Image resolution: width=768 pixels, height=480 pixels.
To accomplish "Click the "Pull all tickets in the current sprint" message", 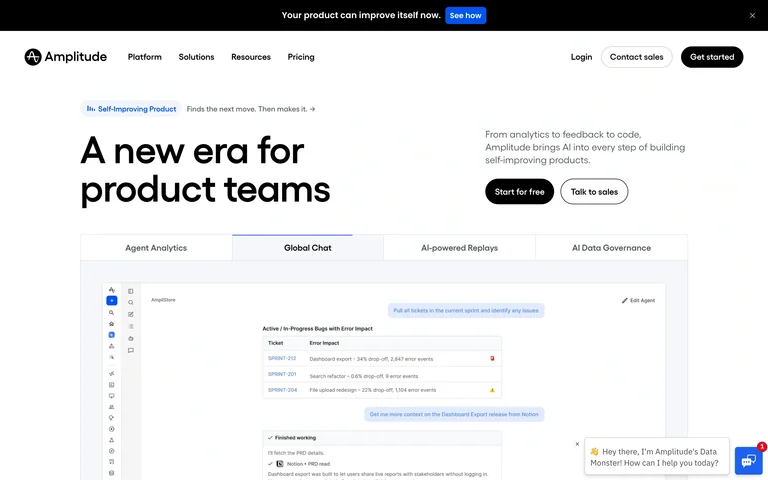I will pyautogui.click(x=466, y=311).
